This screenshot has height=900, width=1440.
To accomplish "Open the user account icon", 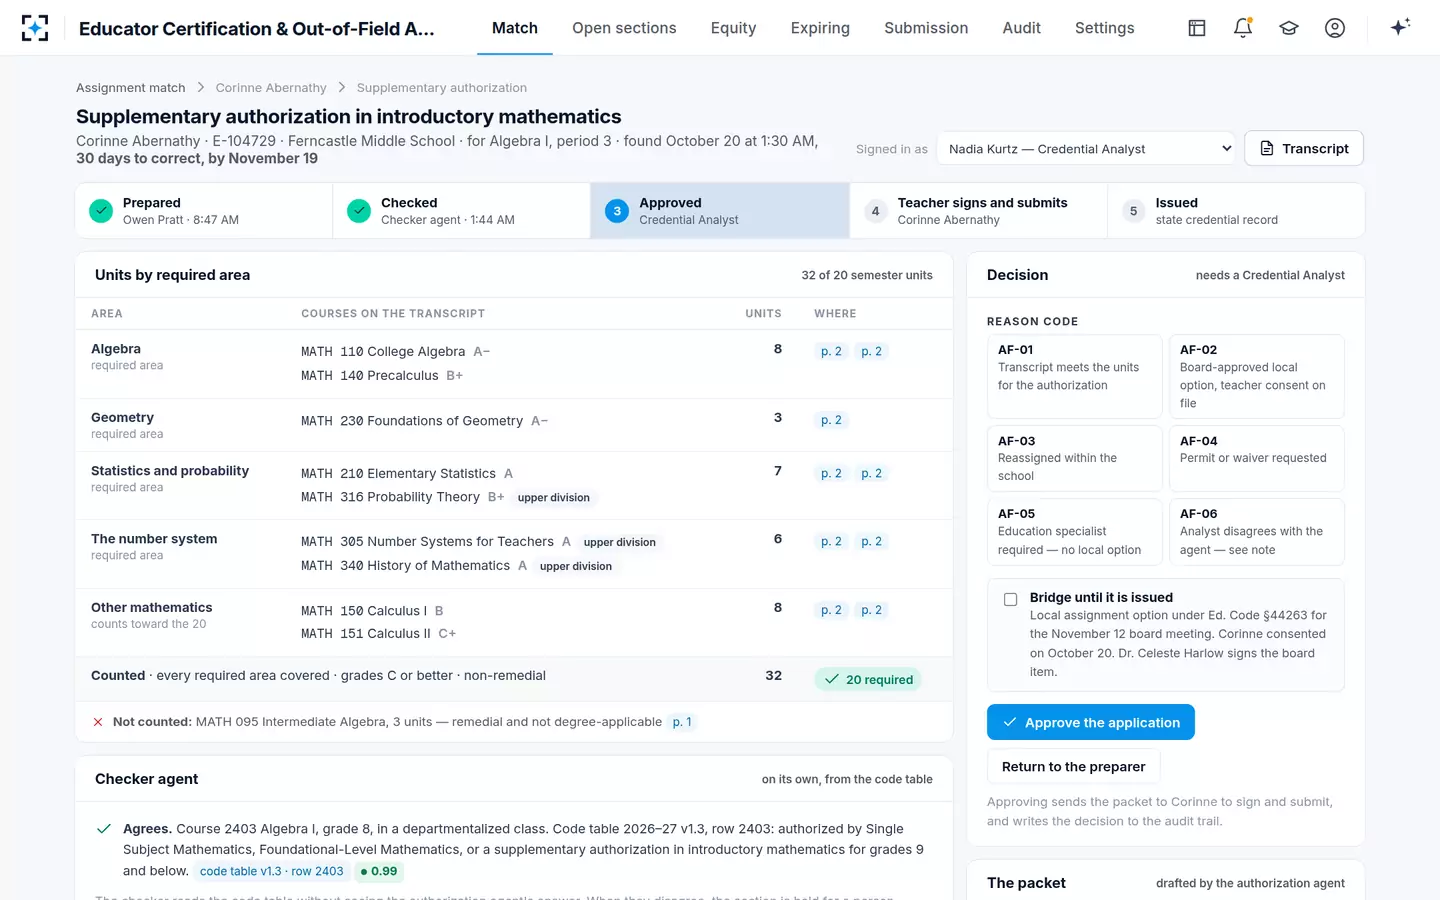I will 1335,28.
